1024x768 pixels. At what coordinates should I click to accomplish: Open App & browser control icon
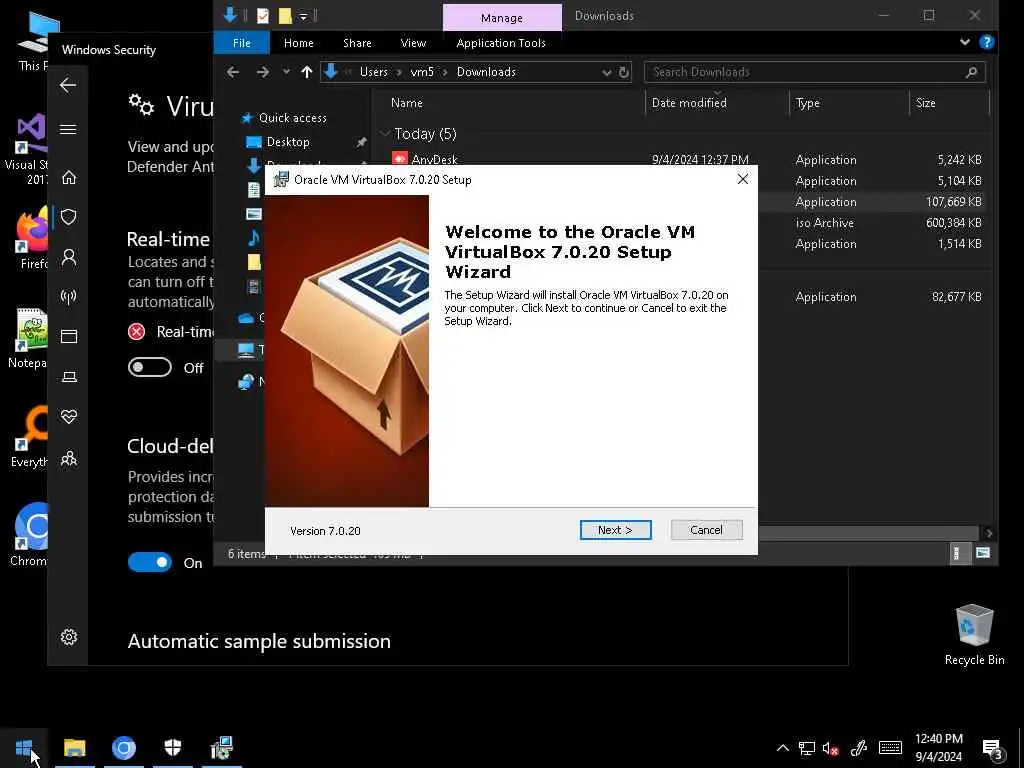[x=69, y=336]
